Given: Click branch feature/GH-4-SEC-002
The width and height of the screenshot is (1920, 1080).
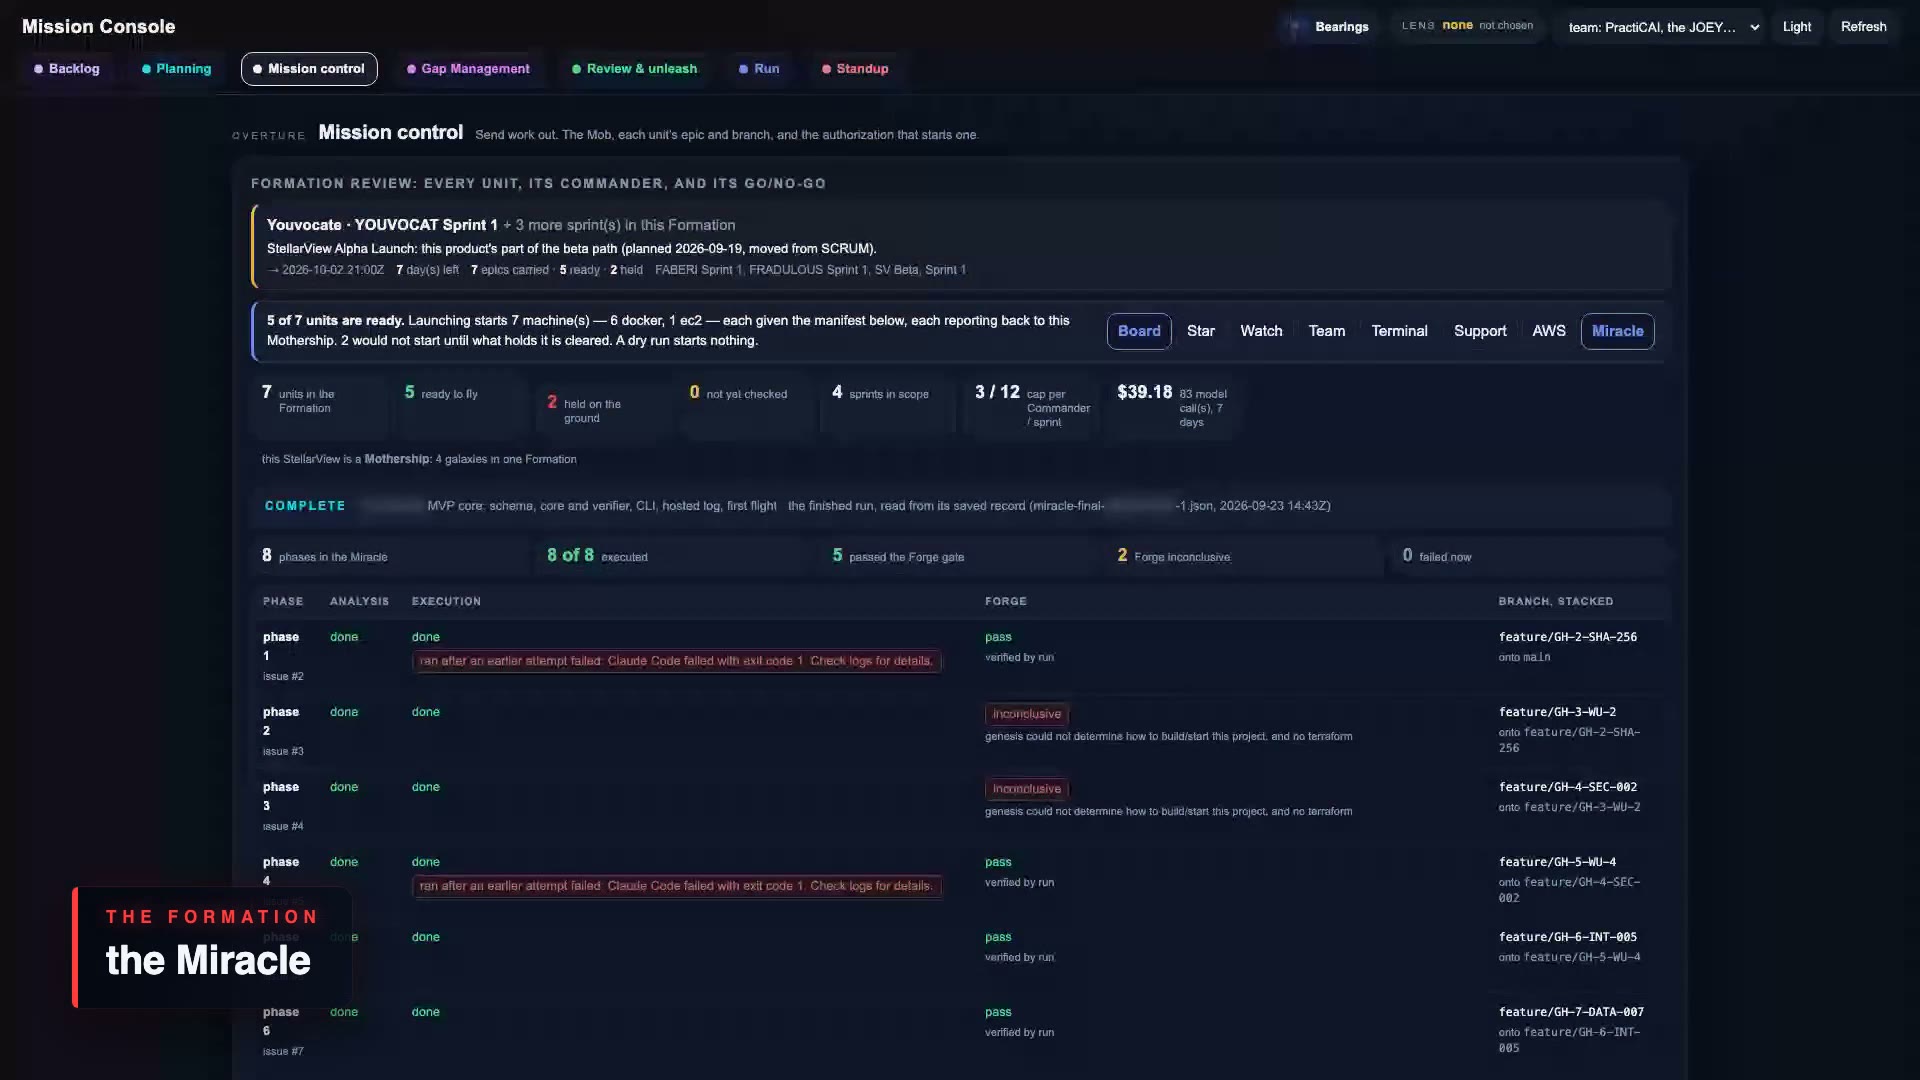Looking at the screenshot, I should coord(1567,787).
